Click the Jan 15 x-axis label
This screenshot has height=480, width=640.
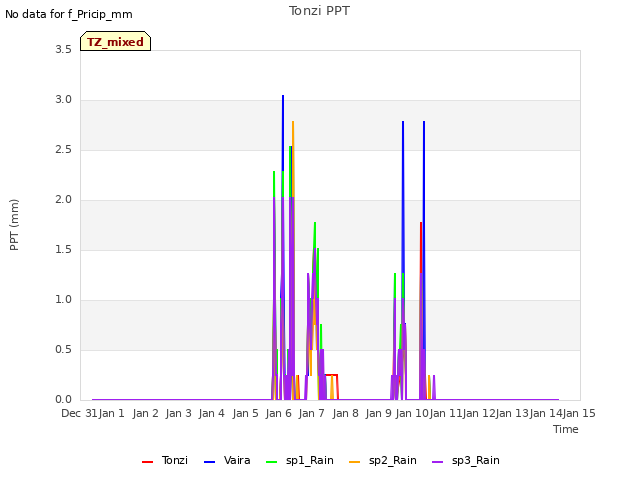(579, 413)
